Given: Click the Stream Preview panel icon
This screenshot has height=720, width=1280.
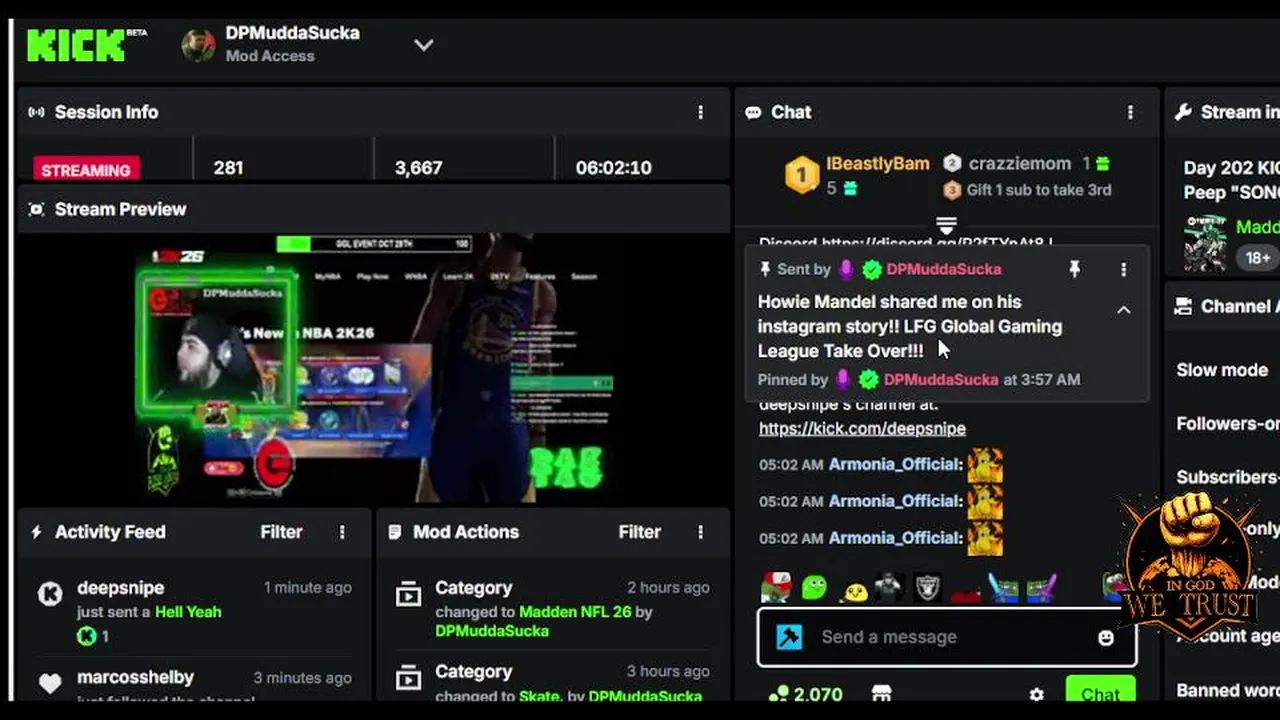Looking at the screenshot, I should [36, 209].
